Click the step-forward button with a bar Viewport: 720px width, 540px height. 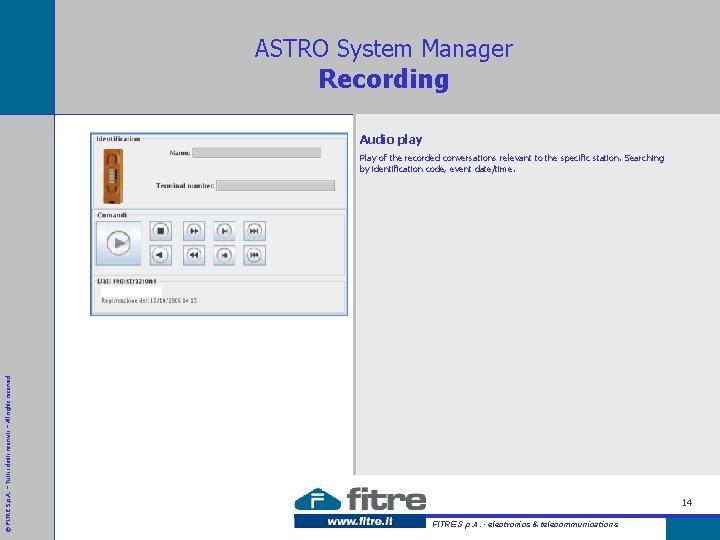(224, 231)
